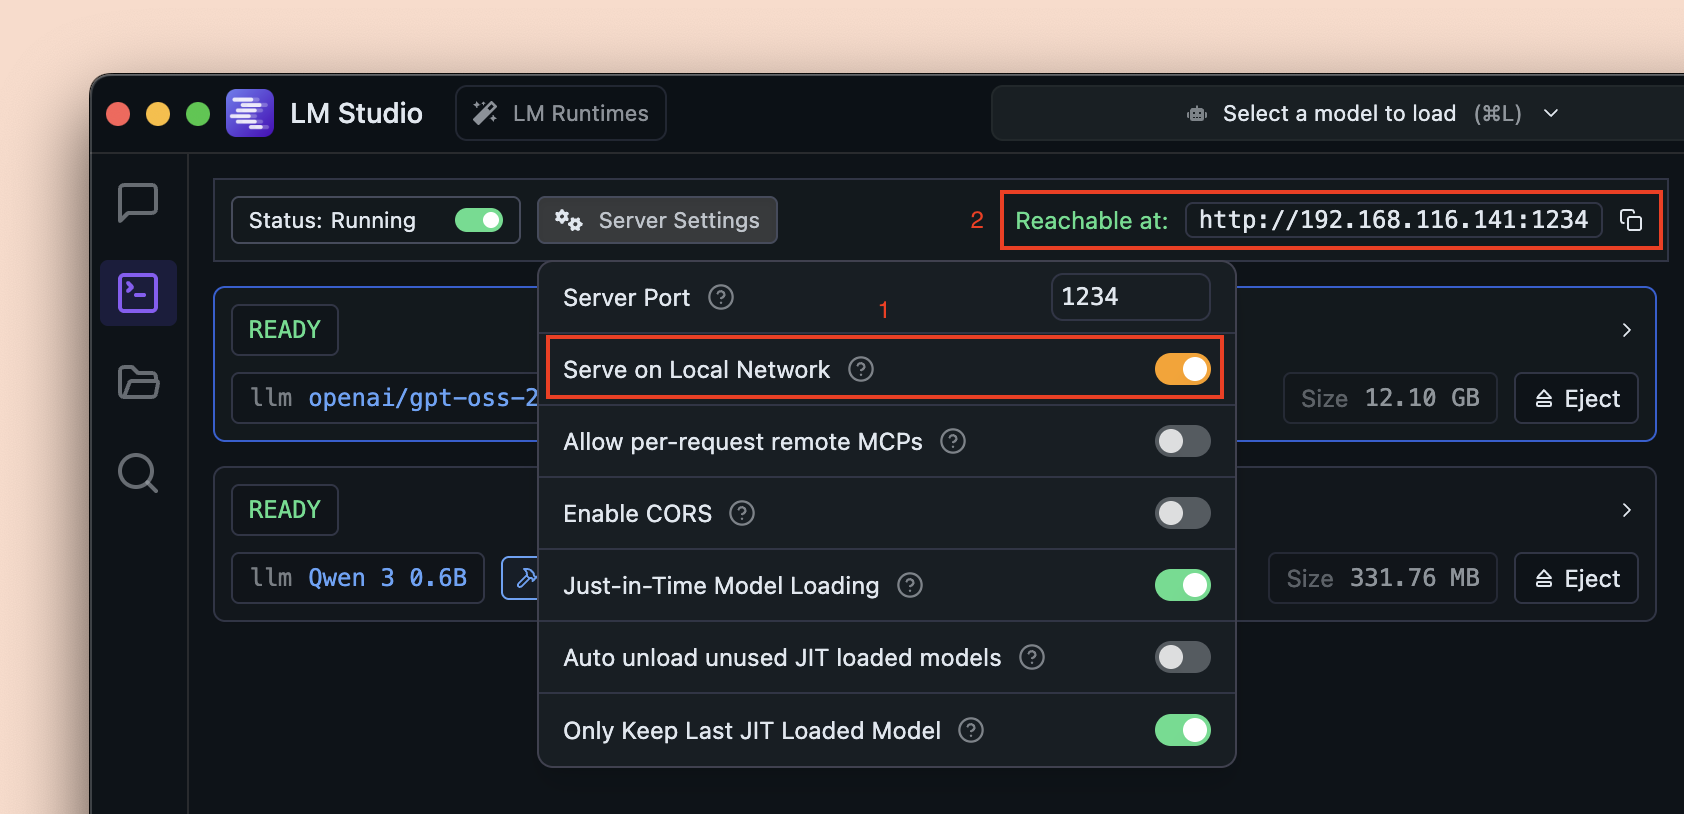Viewport: 1684px width, 814px height.
Task: Toggle Just-in-Time Model Loading off
Action: point(1182,585)
